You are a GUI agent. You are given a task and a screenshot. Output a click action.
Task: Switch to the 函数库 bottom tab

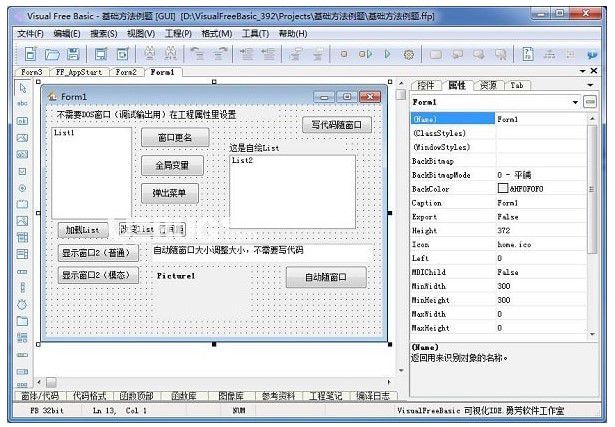[183, 396]
